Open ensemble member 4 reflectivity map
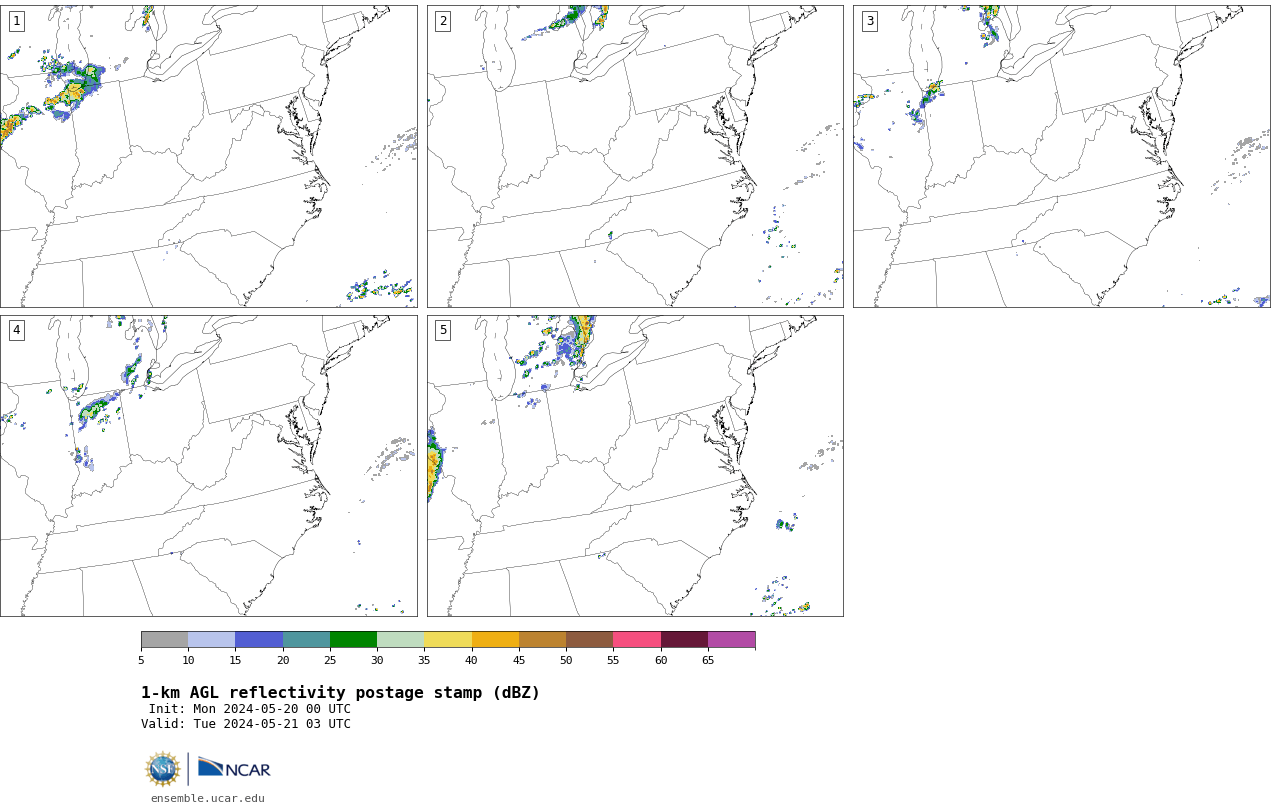This screenshot has width=1280, height=809. tap(208, 466)
